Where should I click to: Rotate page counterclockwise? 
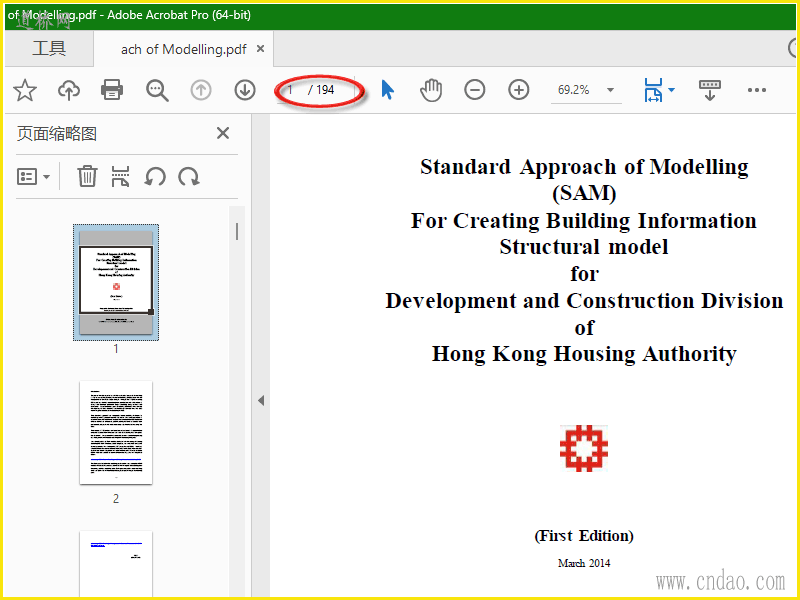coord(155,177)
